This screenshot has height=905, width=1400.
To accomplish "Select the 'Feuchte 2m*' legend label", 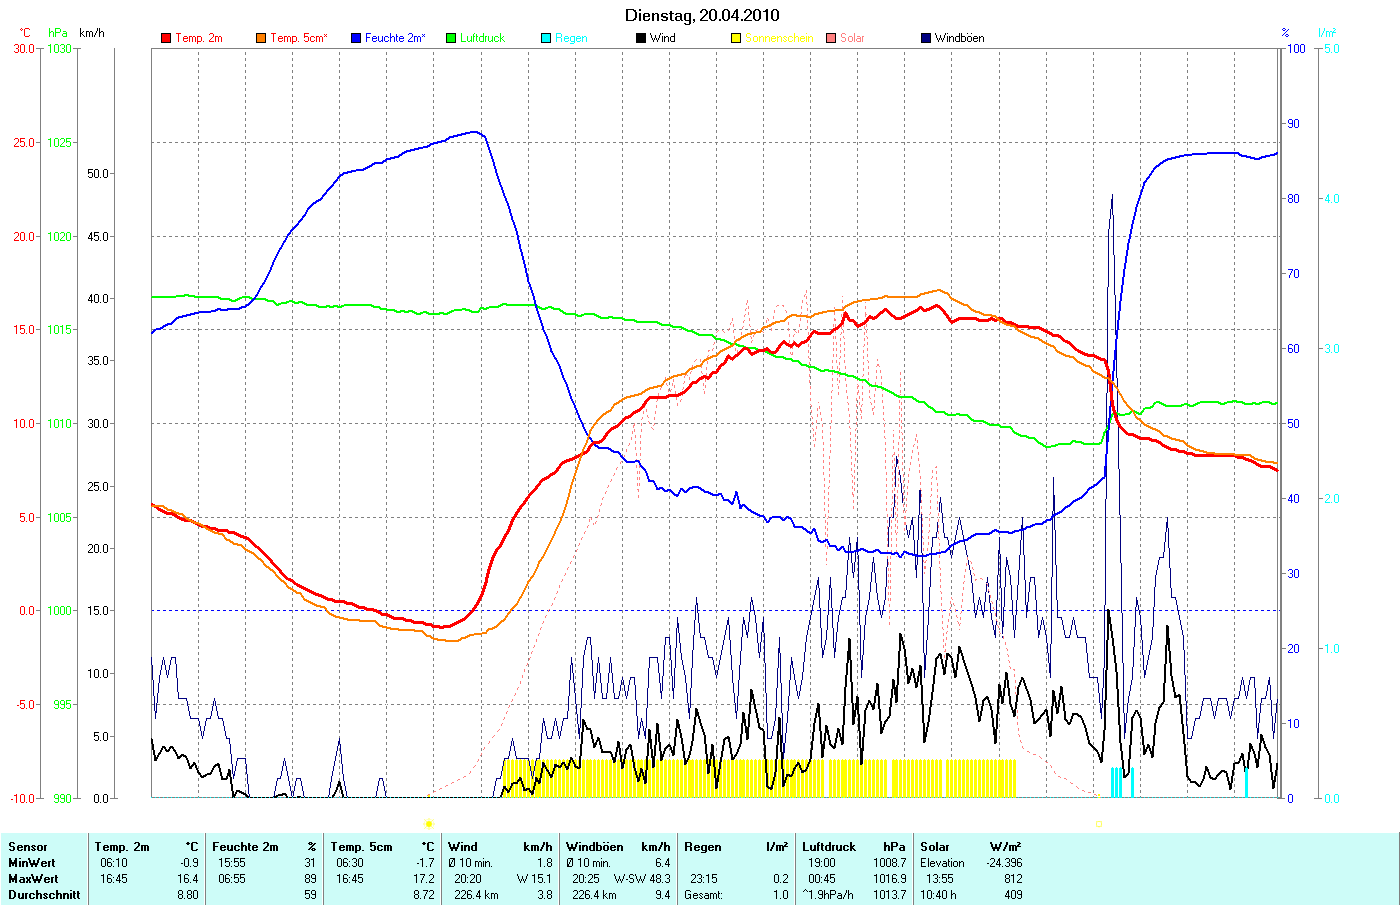I will 395,38.
